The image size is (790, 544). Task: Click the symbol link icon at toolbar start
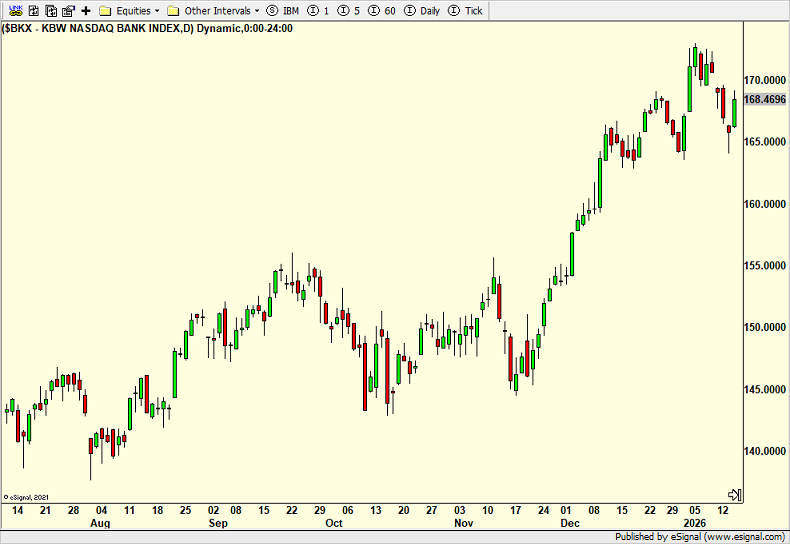pos(13,10)
